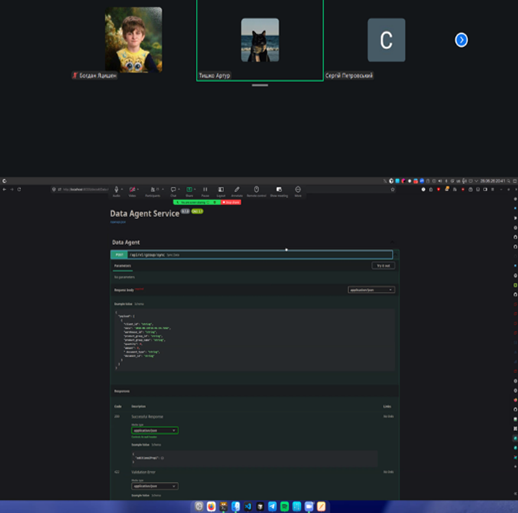The height and width of the screenshot is (513, 518).
Task: Open the 422 Validation Error media type dropdown
Action: tap(155, 486)
